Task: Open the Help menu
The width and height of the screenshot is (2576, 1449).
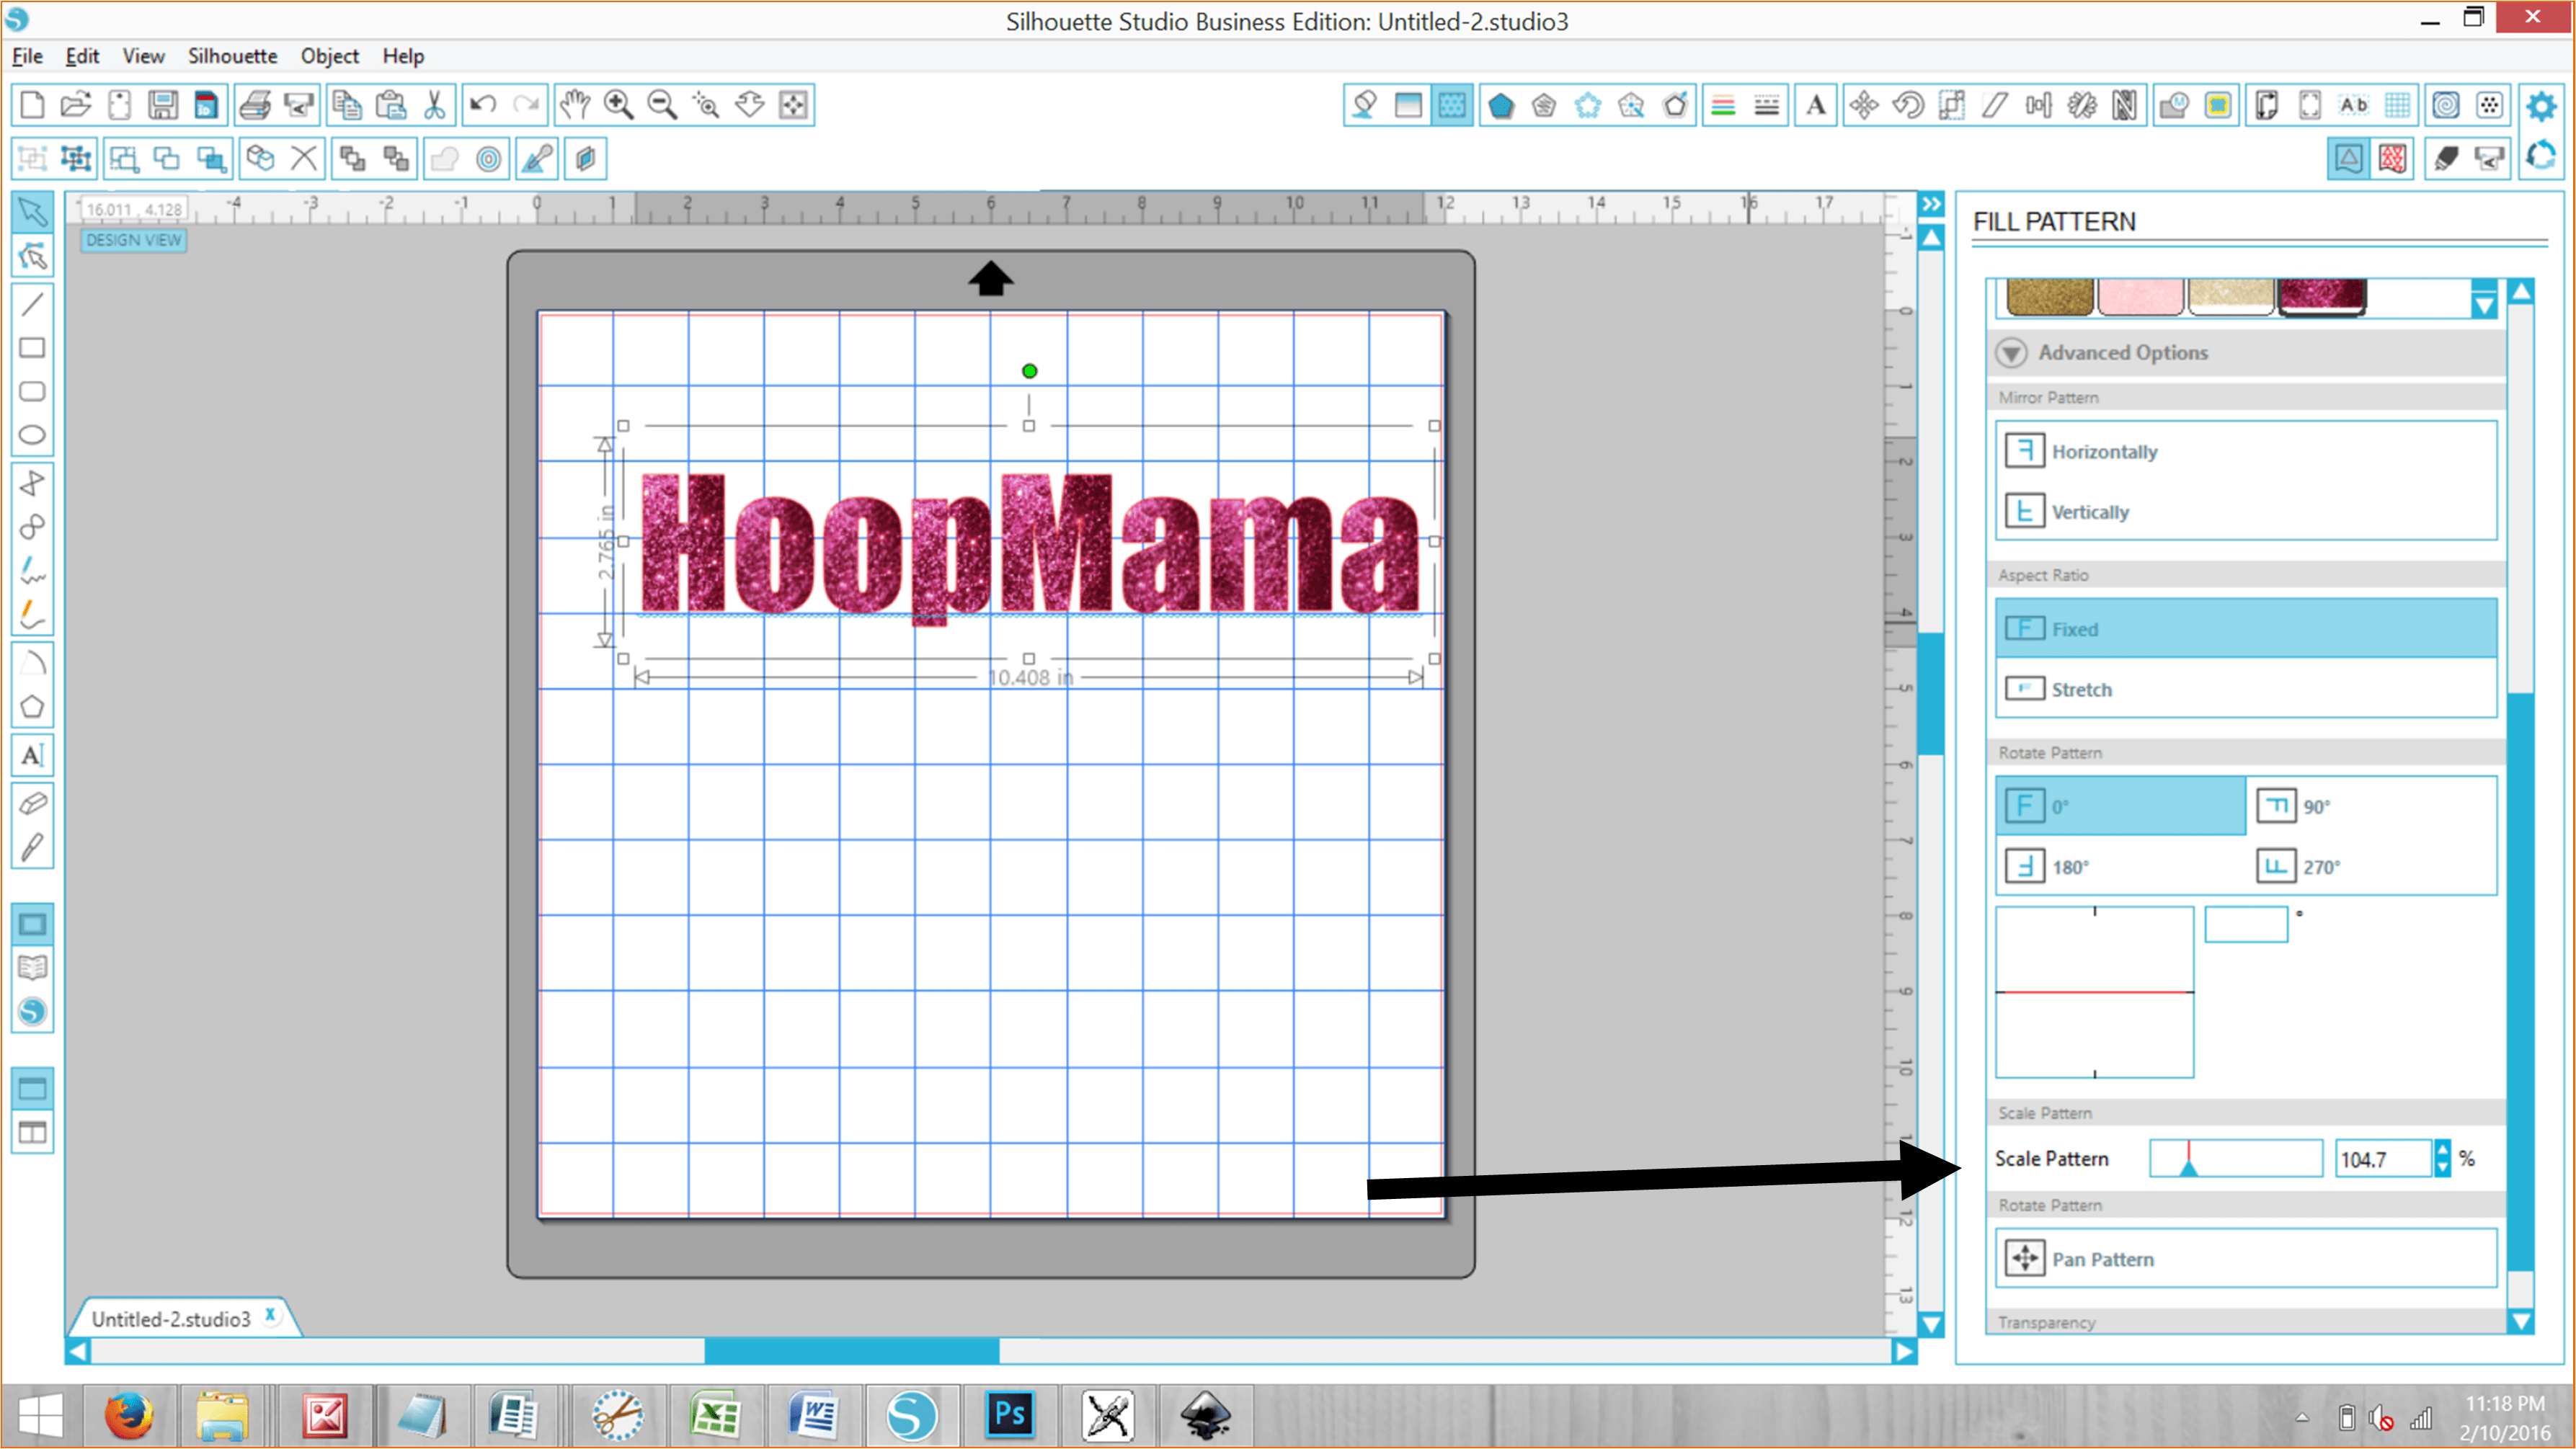Action: click(x=403, y=56)
